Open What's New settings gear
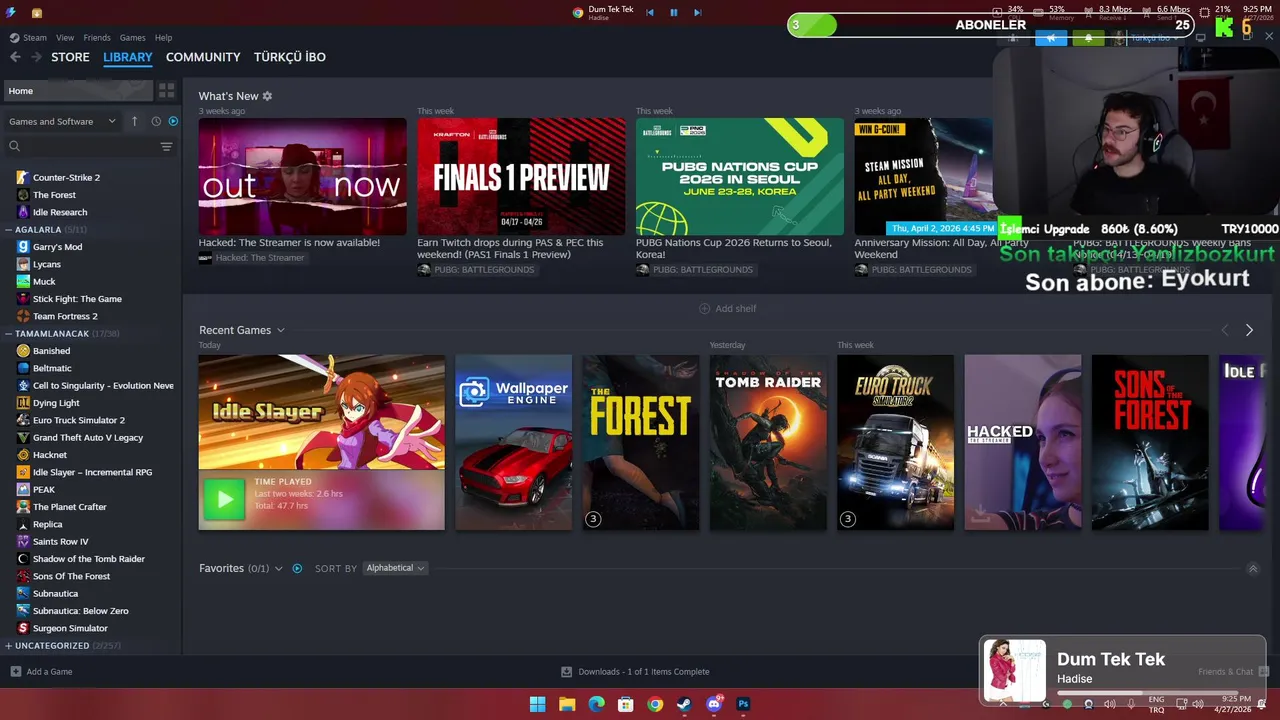The image size is (1280, 720). point(267,96)
